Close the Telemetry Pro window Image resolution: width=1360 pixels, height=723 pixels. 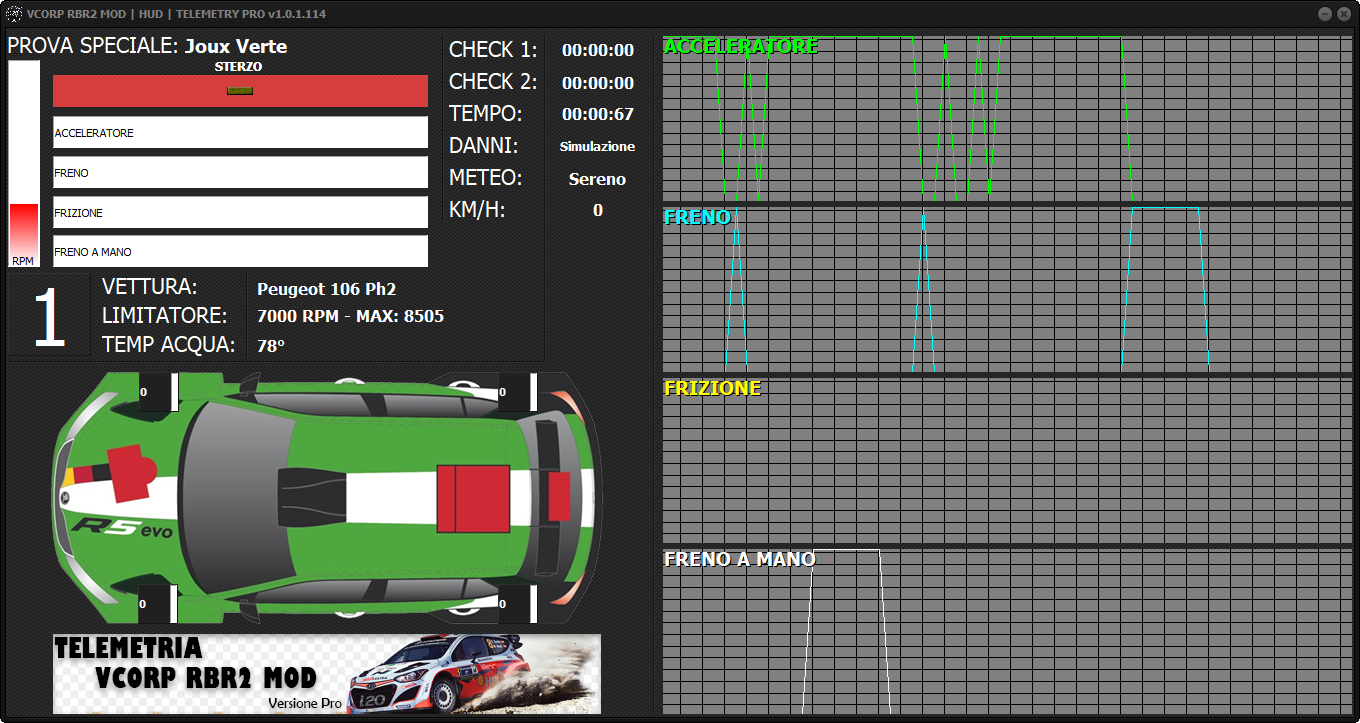(1343, 14)
